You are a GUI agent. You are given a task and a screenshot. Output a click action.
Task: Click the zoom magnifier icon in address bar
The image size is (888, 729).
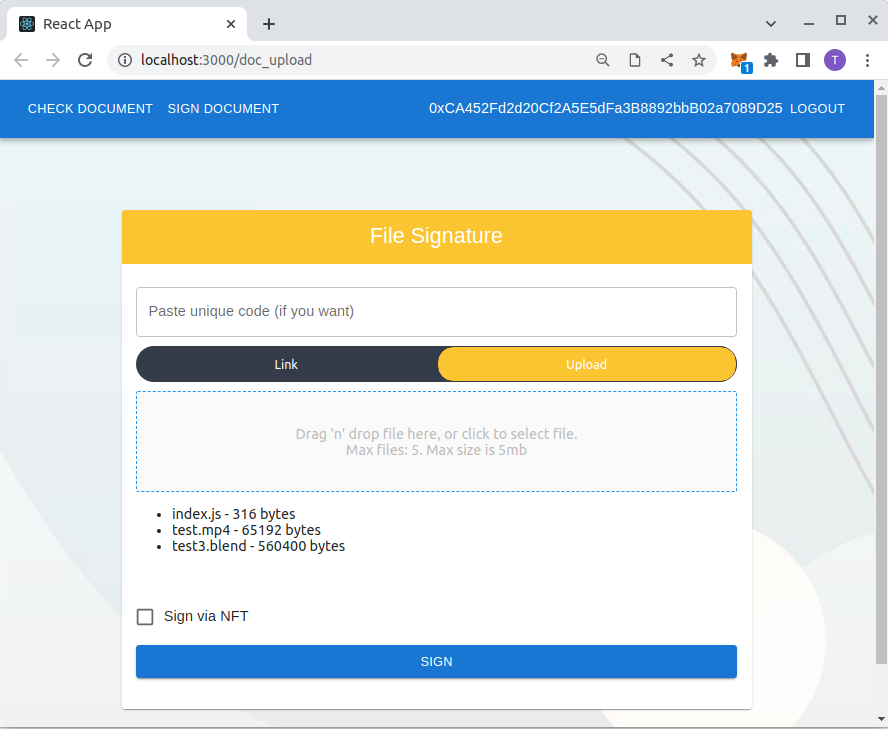pos(603,60)
